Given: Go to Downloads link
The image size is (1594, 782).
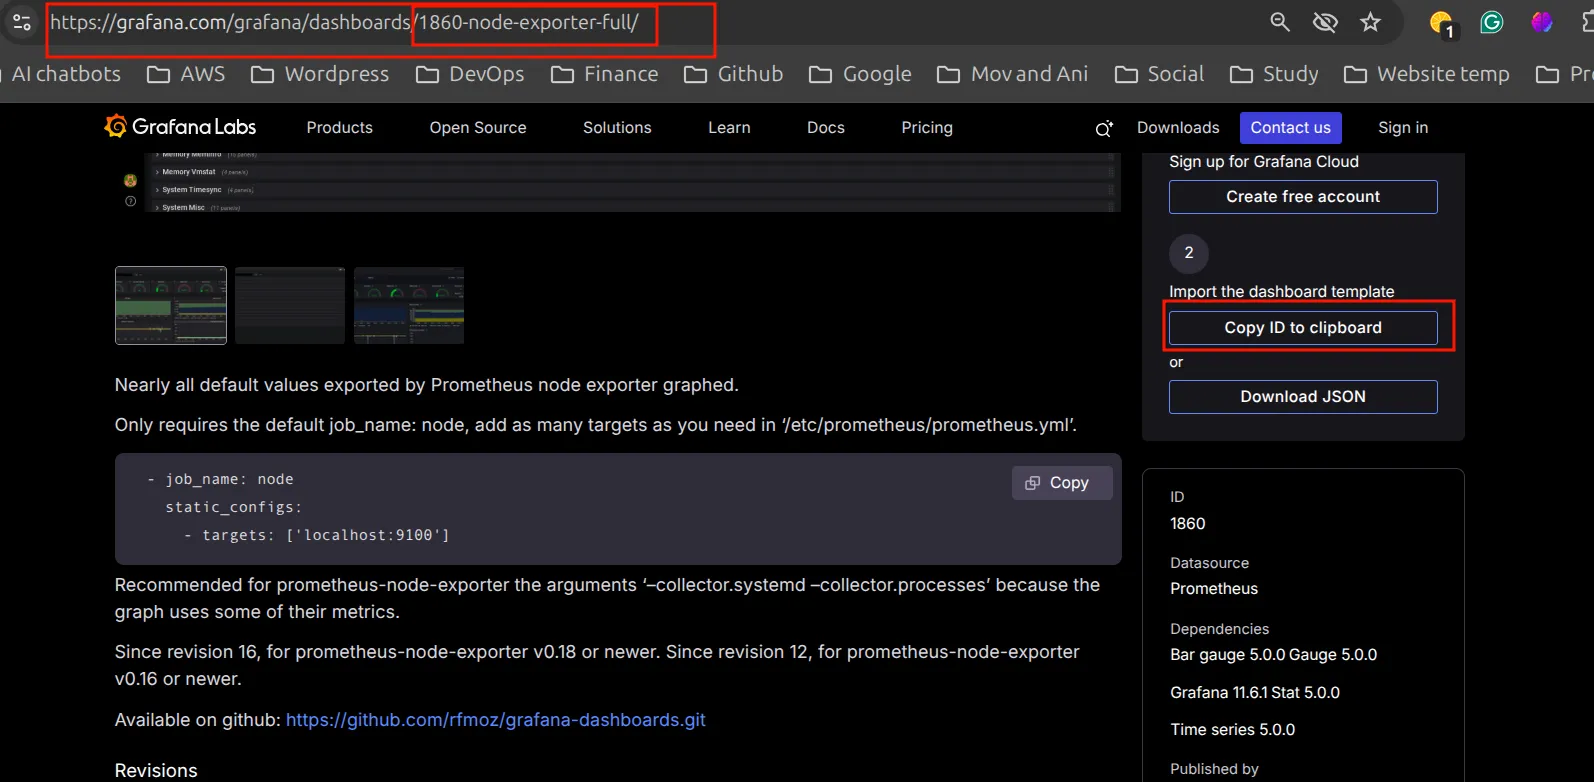Looking at the screenshot, I should [x=1178, y=128].
